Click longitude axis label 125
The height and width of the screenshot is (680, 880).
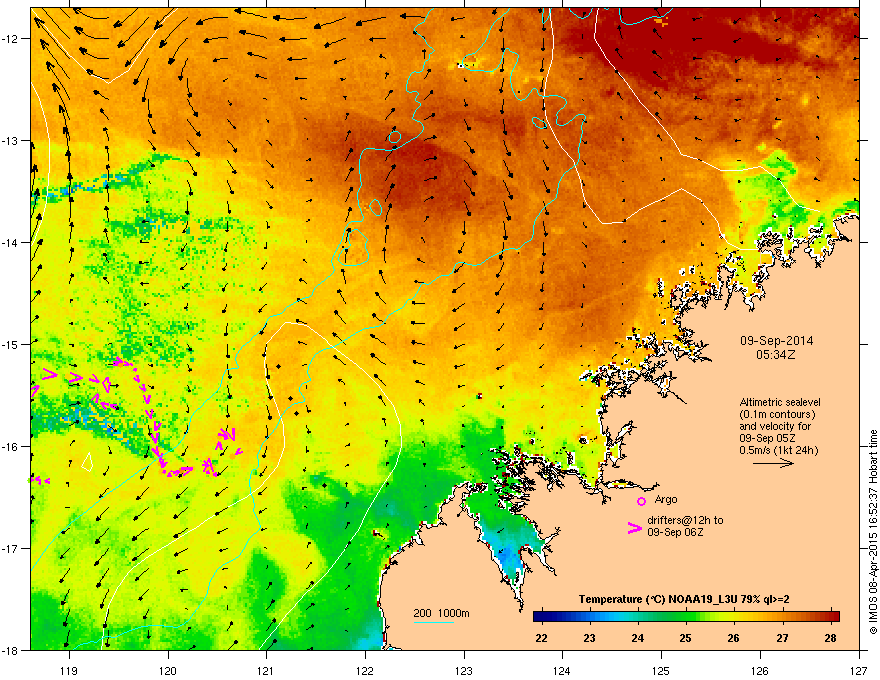point(661,670)
